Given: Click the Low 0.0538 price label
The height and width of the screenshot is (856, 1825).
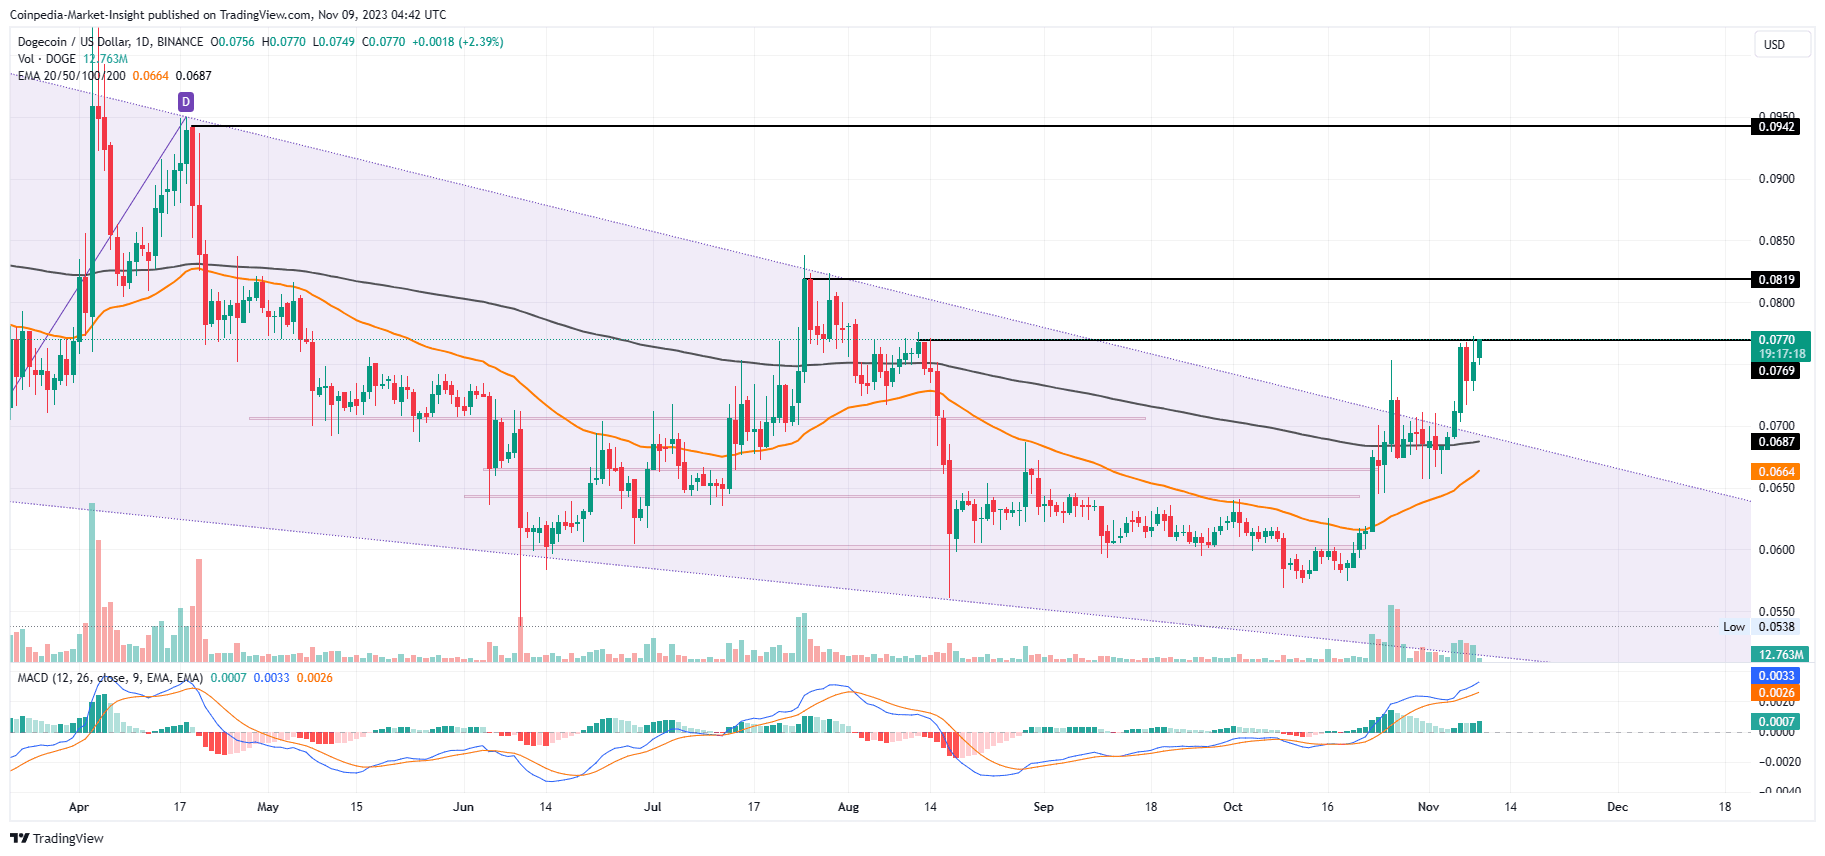Looking at the screenshot, I should point(1759,627).
